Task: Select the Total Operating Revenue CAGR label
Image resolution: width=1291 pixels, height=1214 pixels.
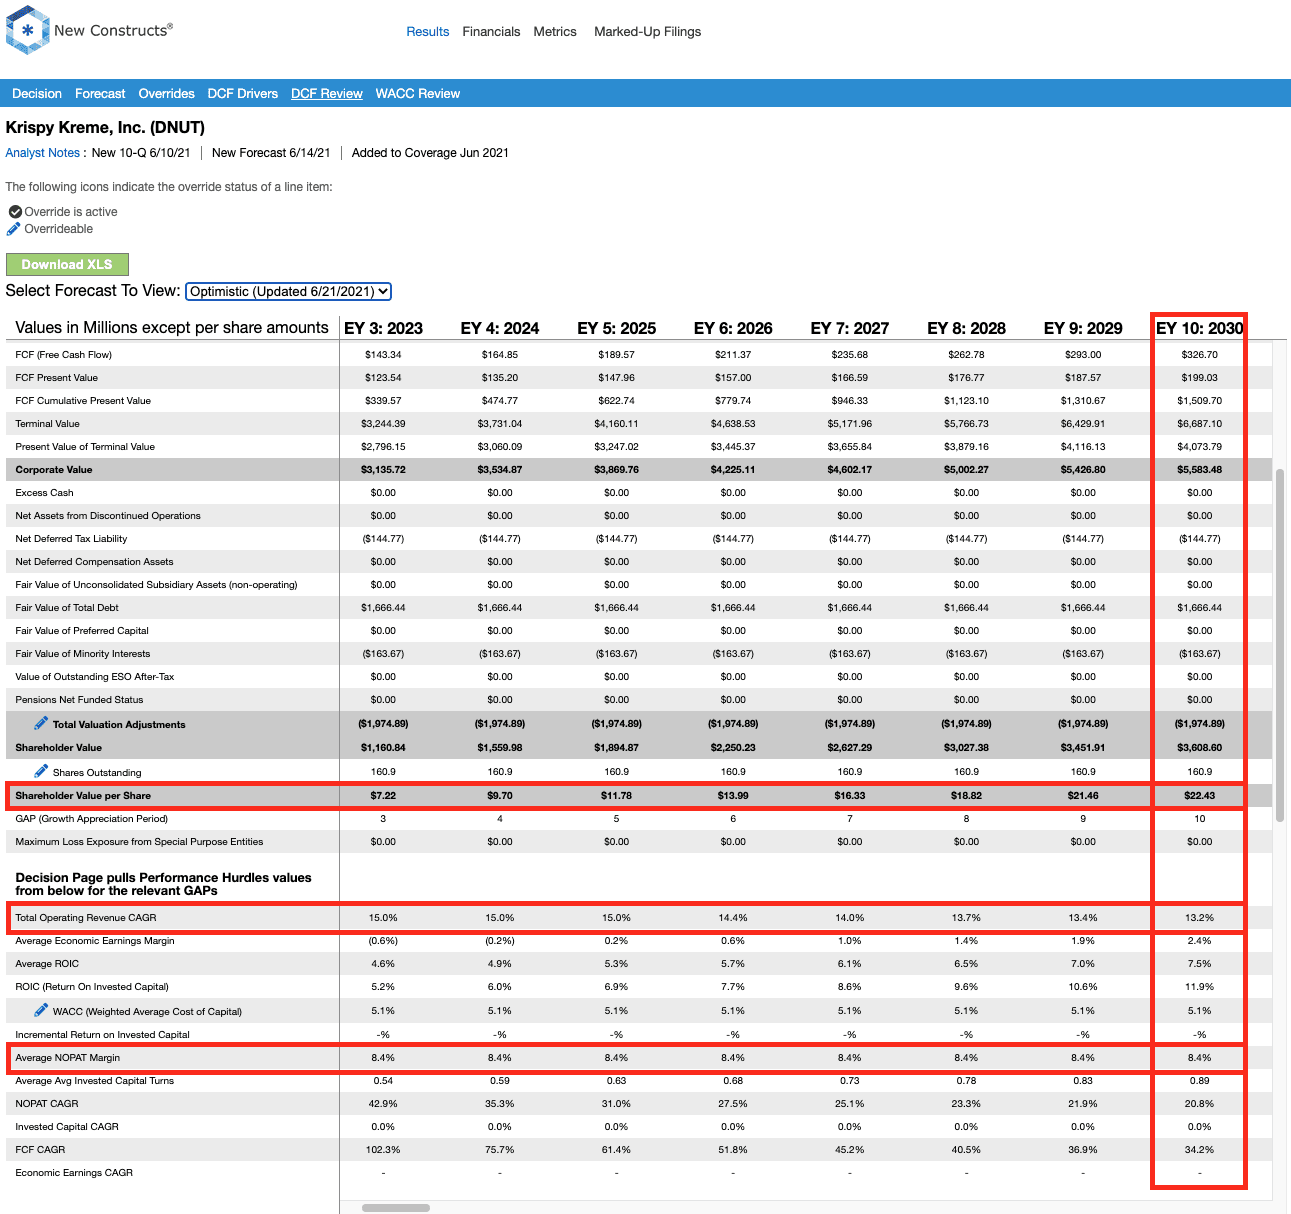Action: pyautogui.click(x=86, y=918)
